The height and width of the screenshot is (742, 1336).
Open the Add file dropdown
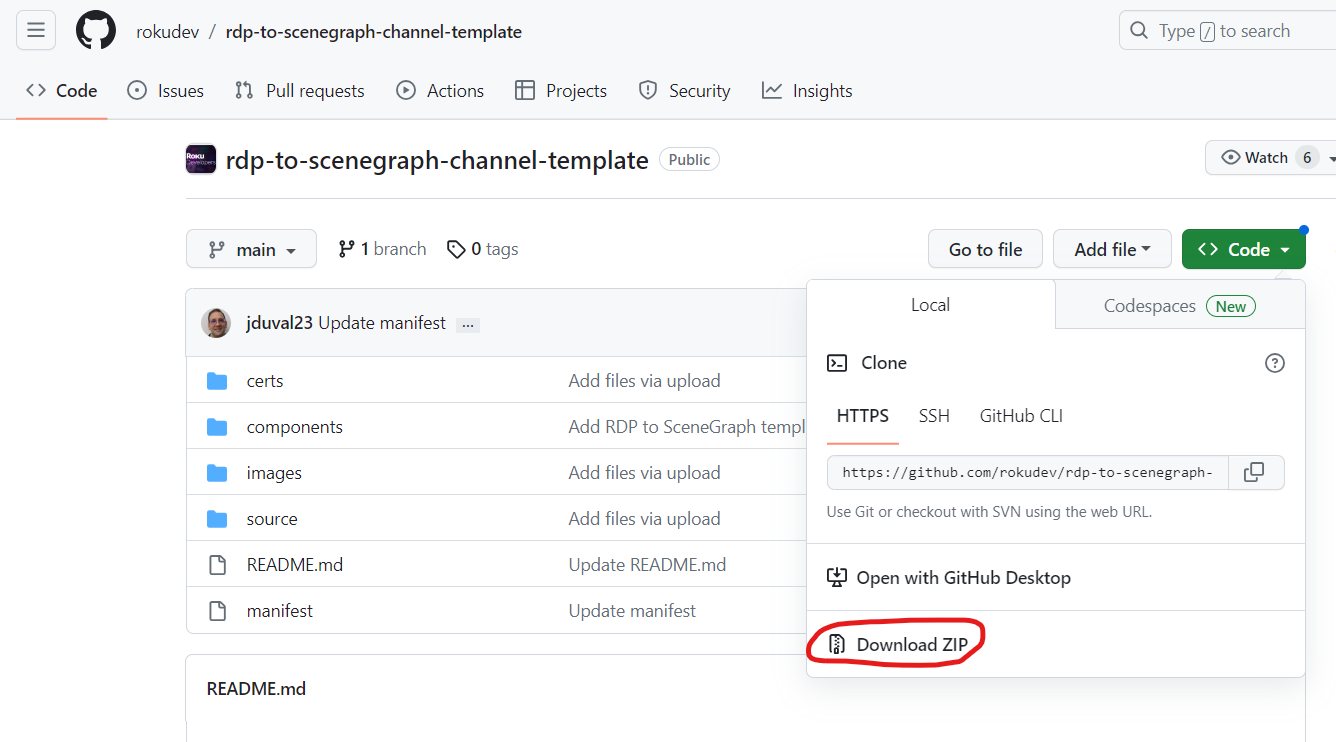pos(1112,248)
